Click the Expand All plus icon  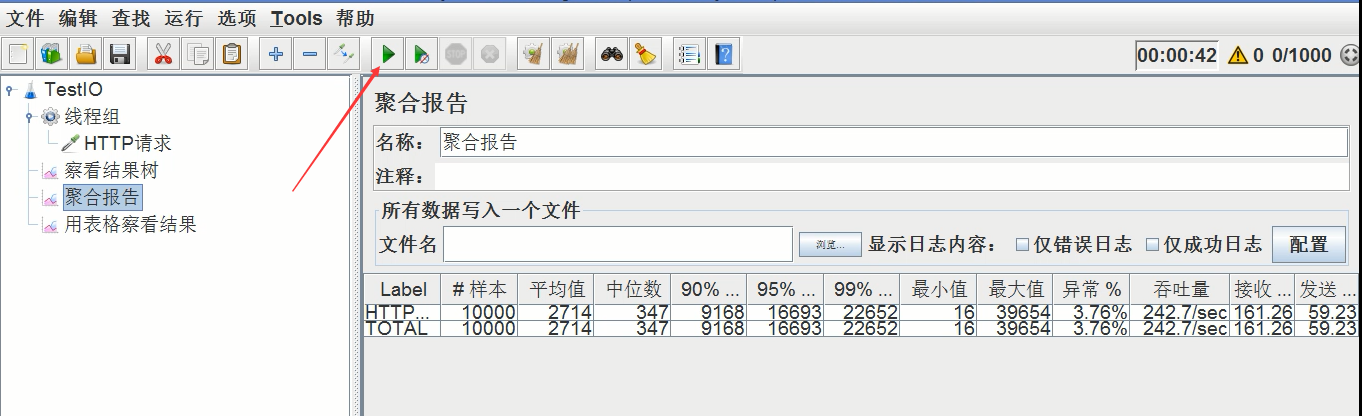(276, 54)
